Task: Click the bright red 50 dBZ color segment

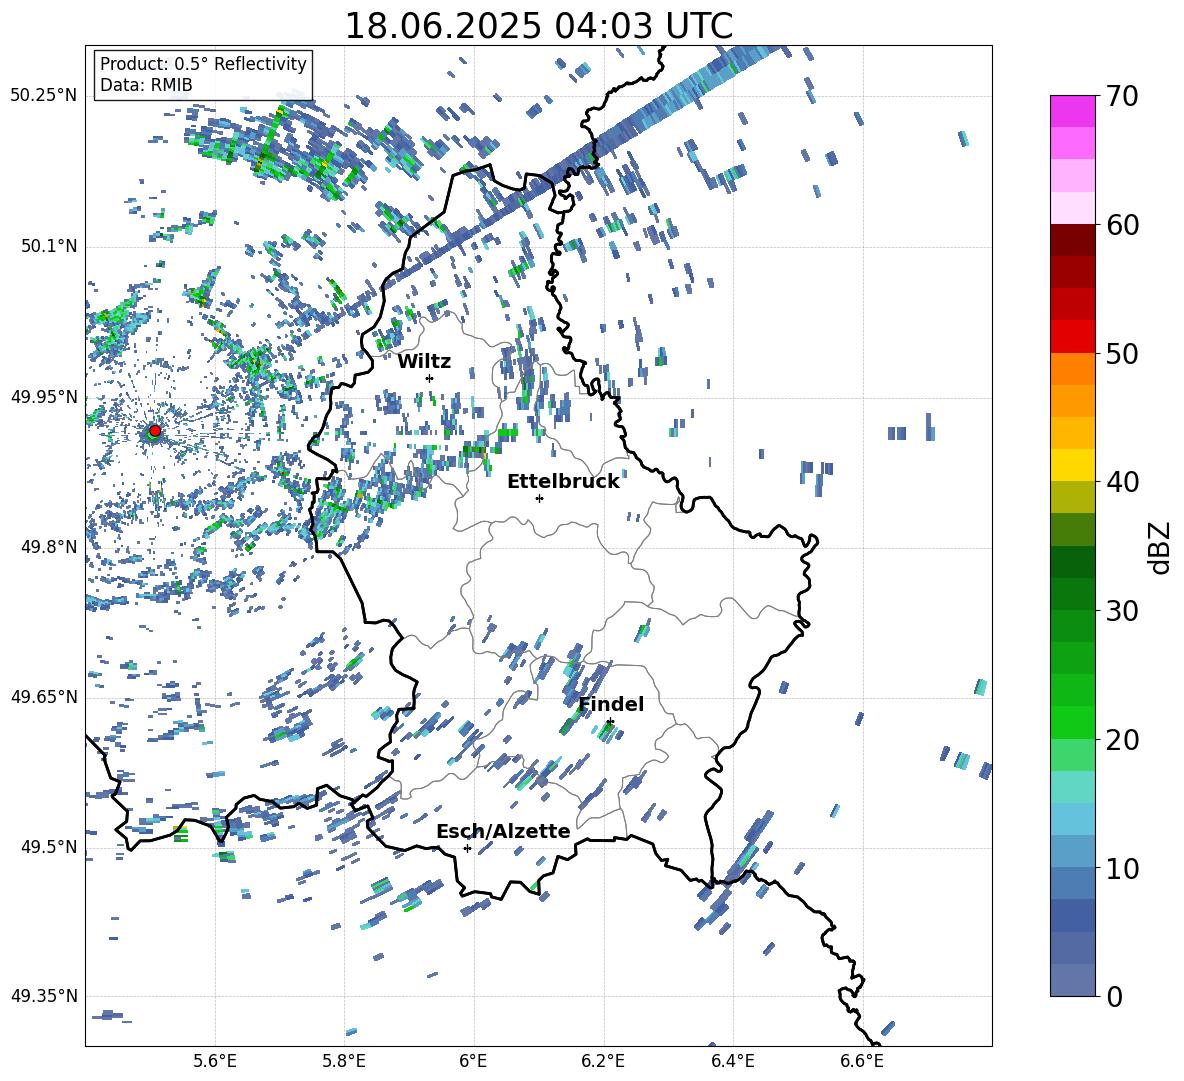Action: [1072, 337]
